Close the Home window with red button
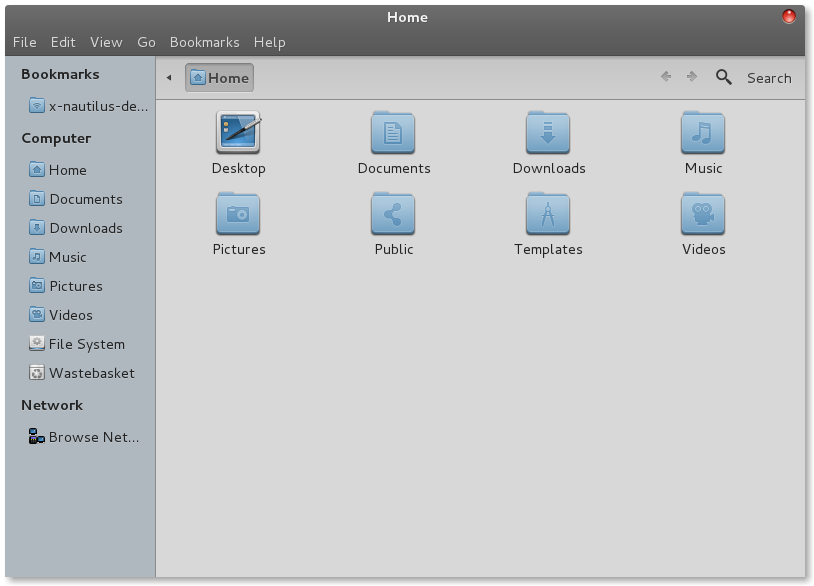814x586 pixels. 789,17
